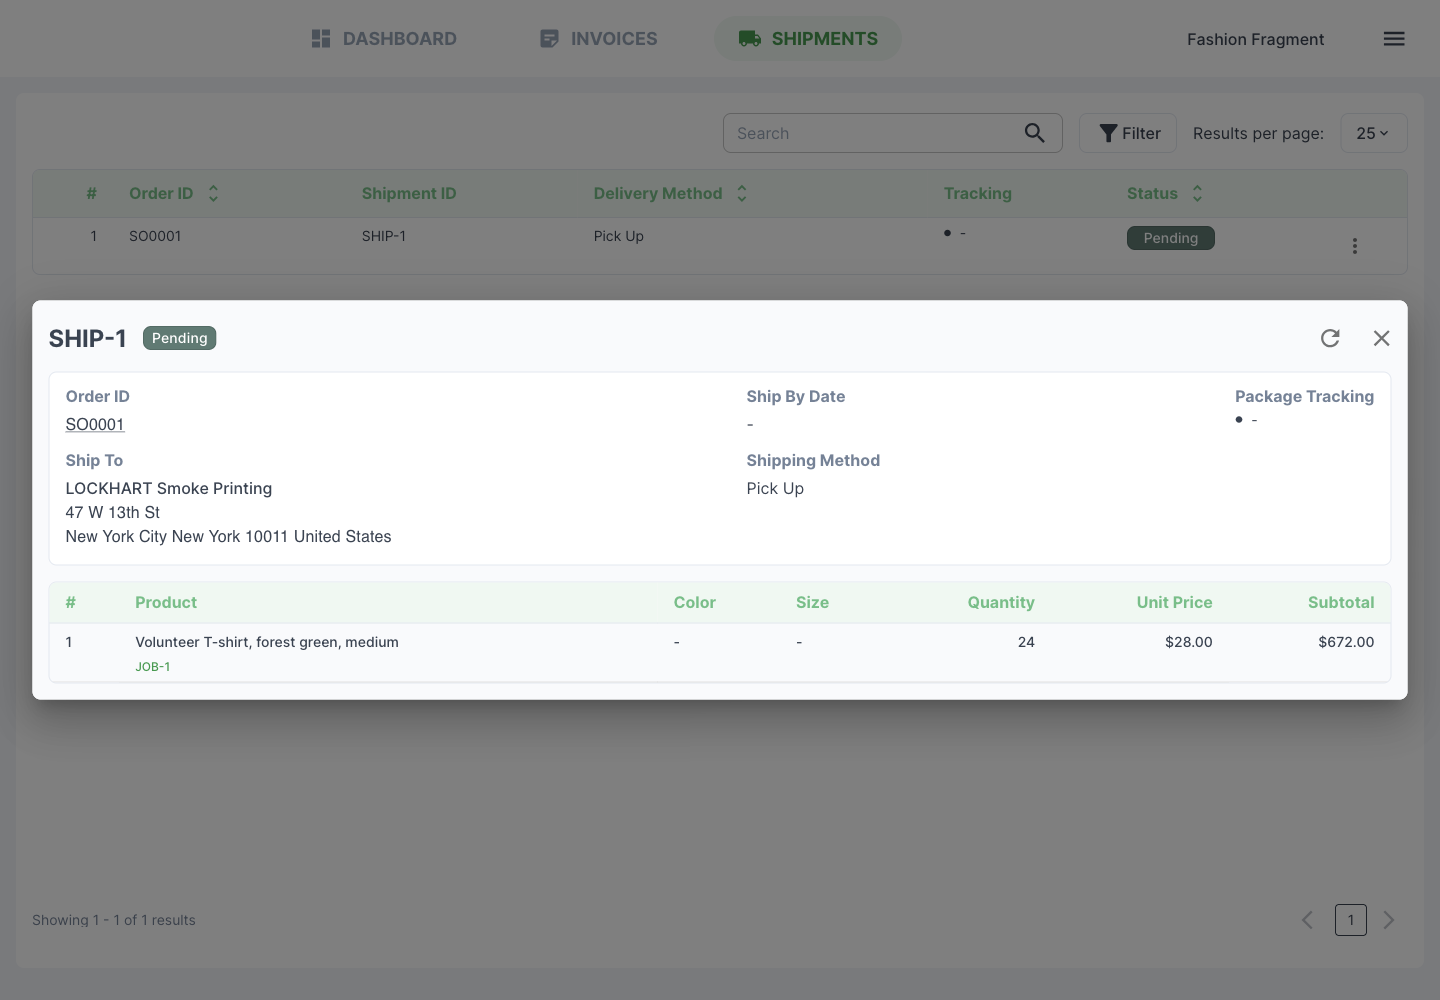The image size is (1440, 1000).
Task: Select page 1 in pagination
Action: pyautogui.click(x=1351, y=920)
